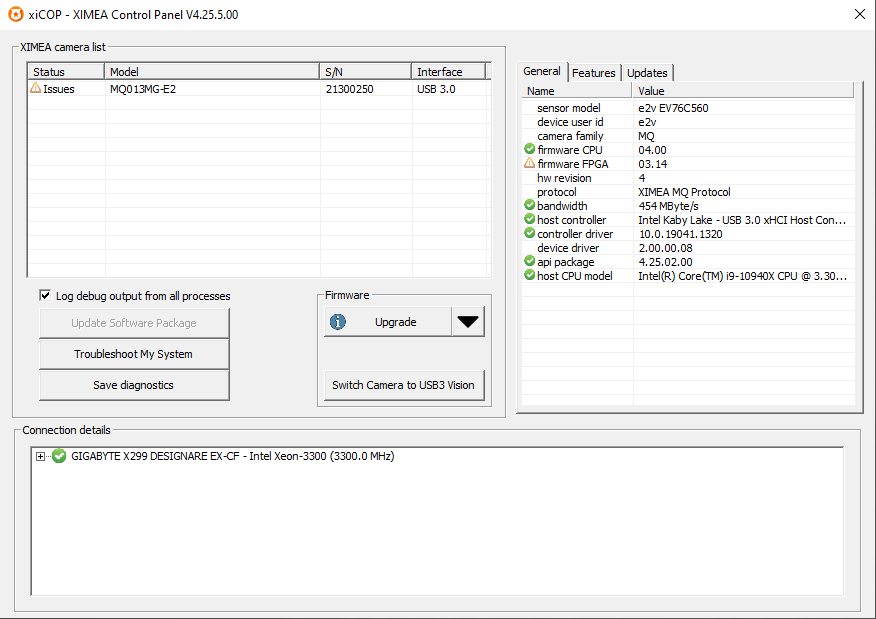Viewport: 876px width, 619px height.
Task: Sort camera list by Model column
Action: click(212, 72)
